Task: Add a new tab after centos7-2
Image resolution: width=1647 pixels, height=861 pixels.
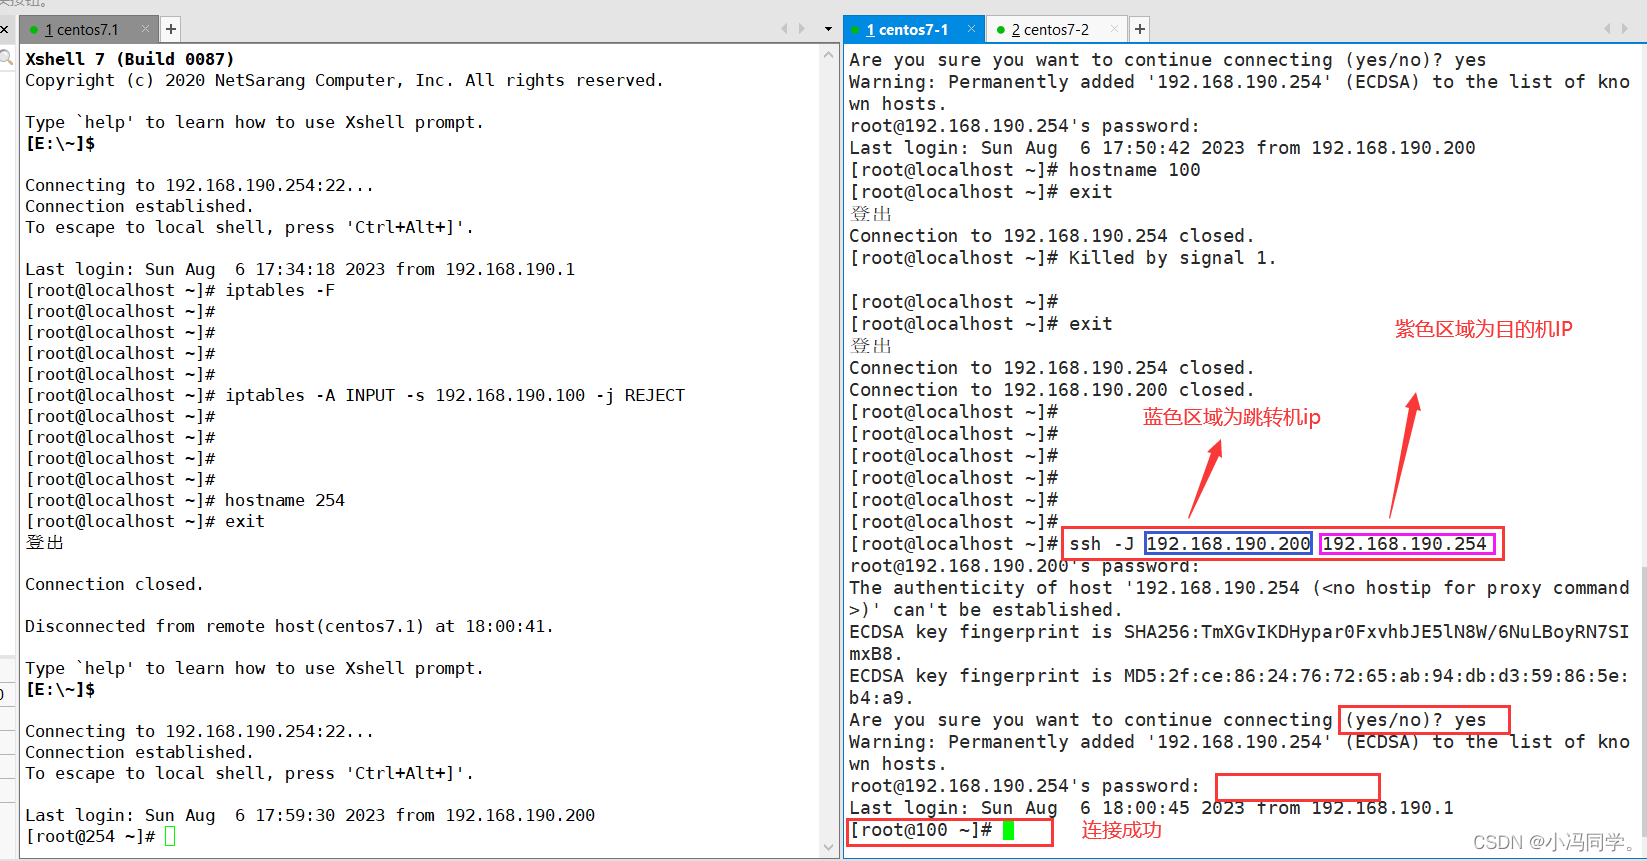Action: pos(1140,29)
